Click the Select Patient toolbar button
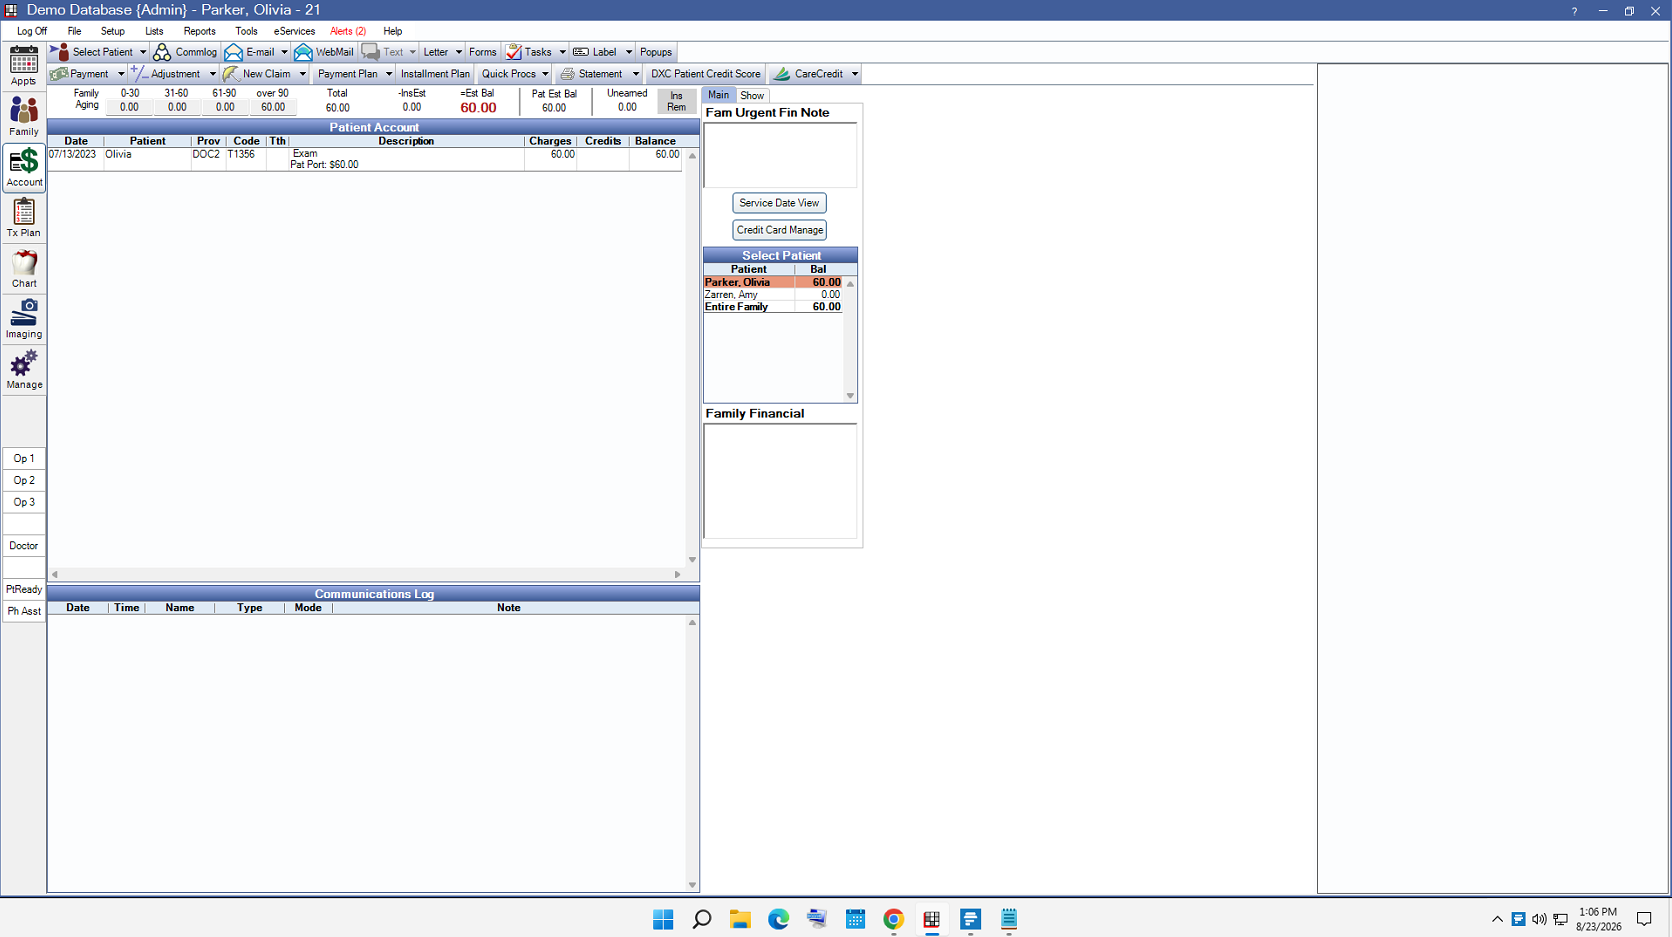 92,52
